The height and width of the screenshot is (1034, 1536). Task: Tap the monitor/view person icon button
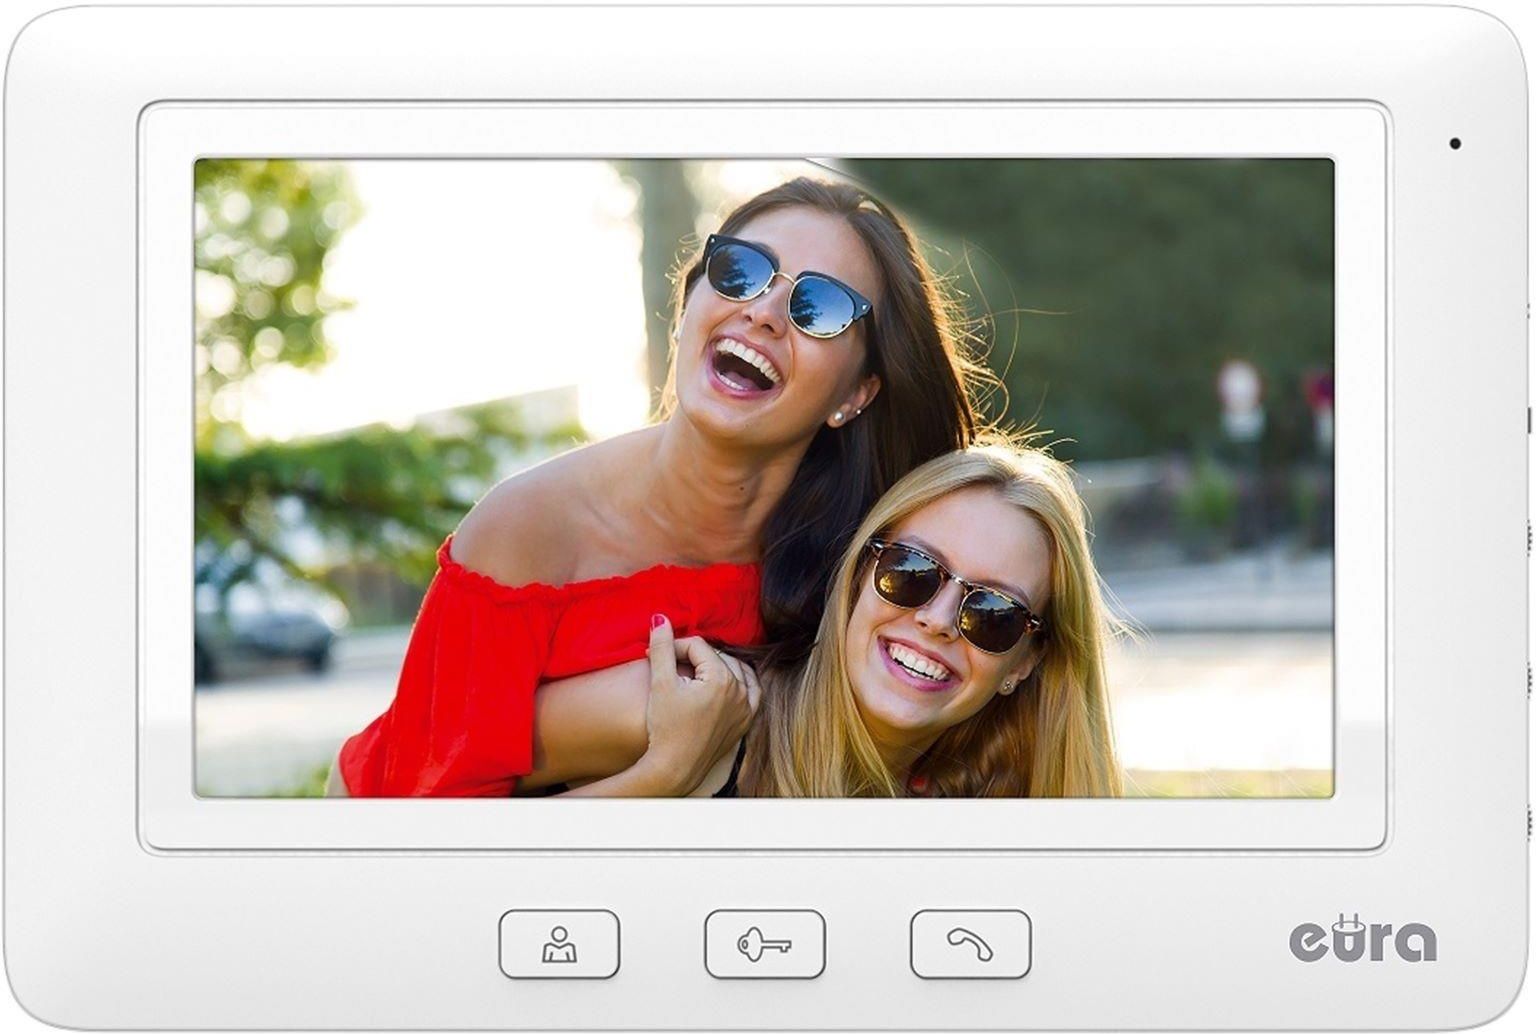559,943
